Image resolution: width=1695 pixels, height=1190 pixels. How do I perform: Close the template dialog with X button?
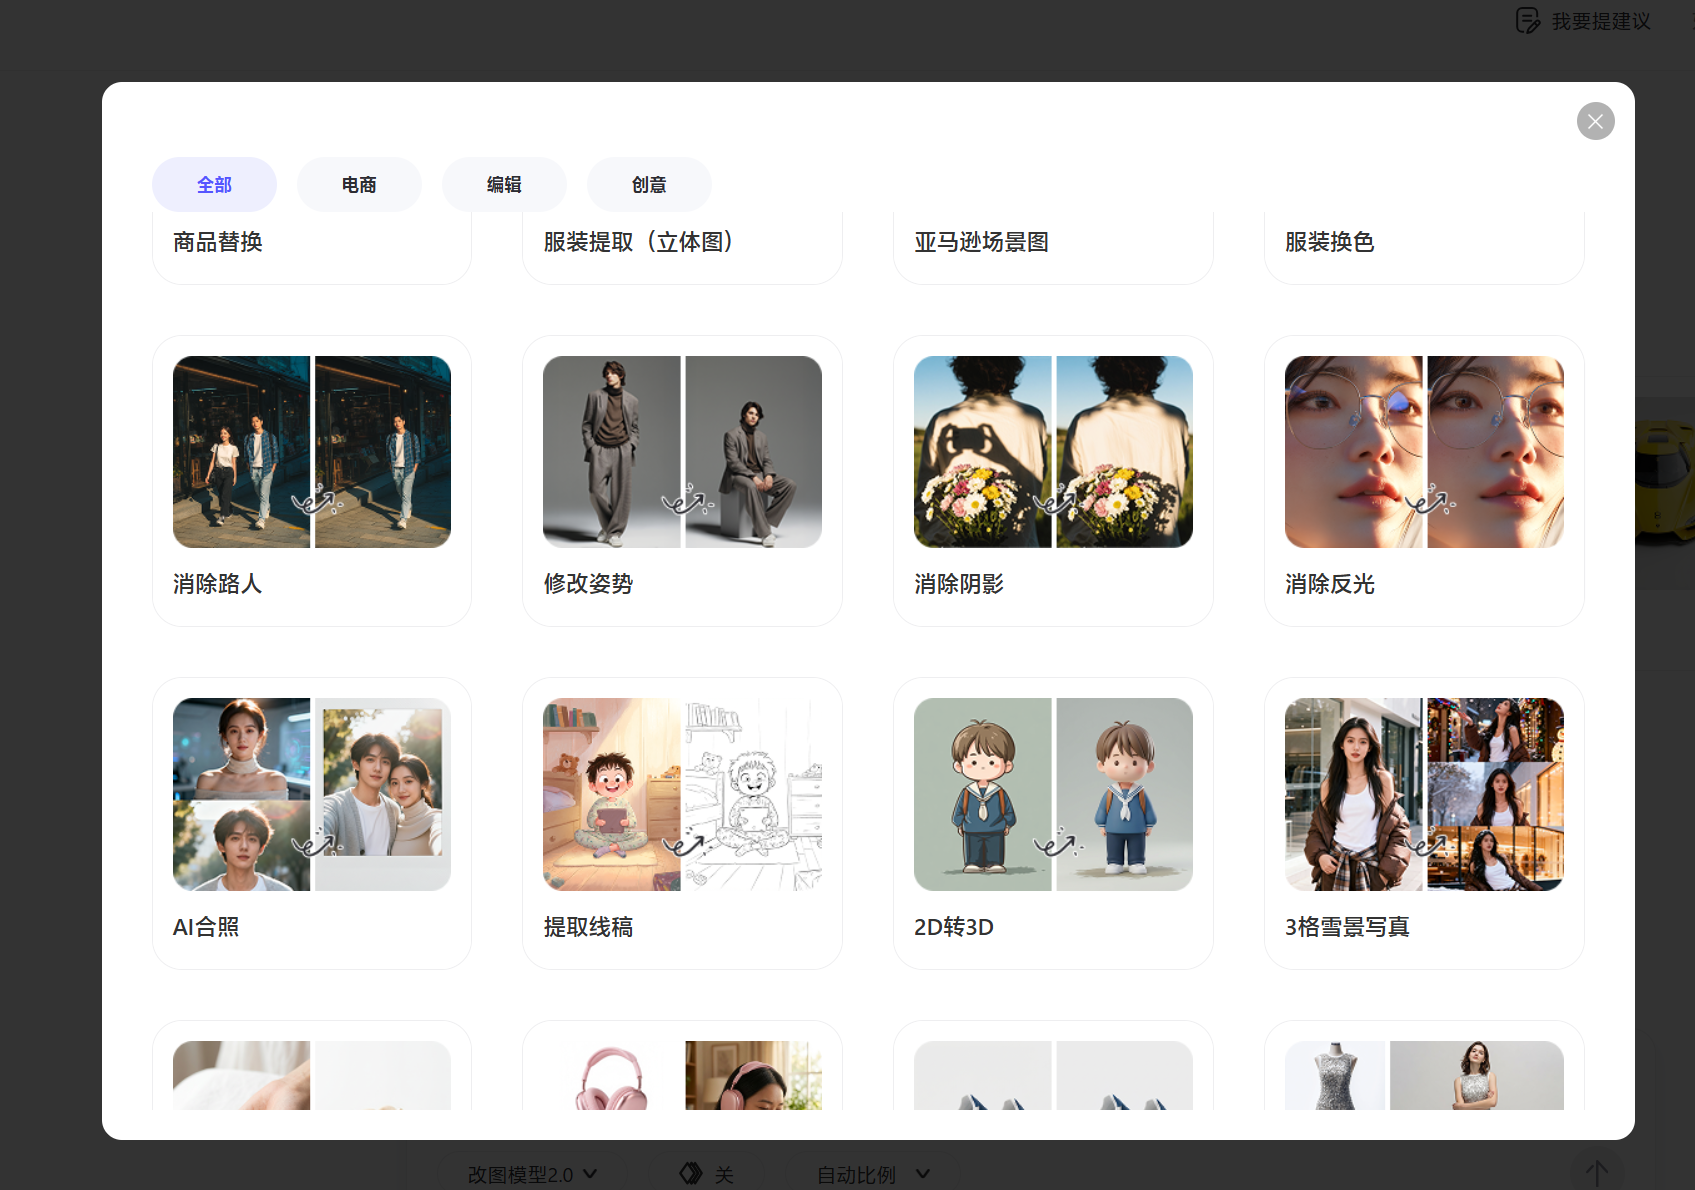pyautogui.click(x=1595, y=121)
